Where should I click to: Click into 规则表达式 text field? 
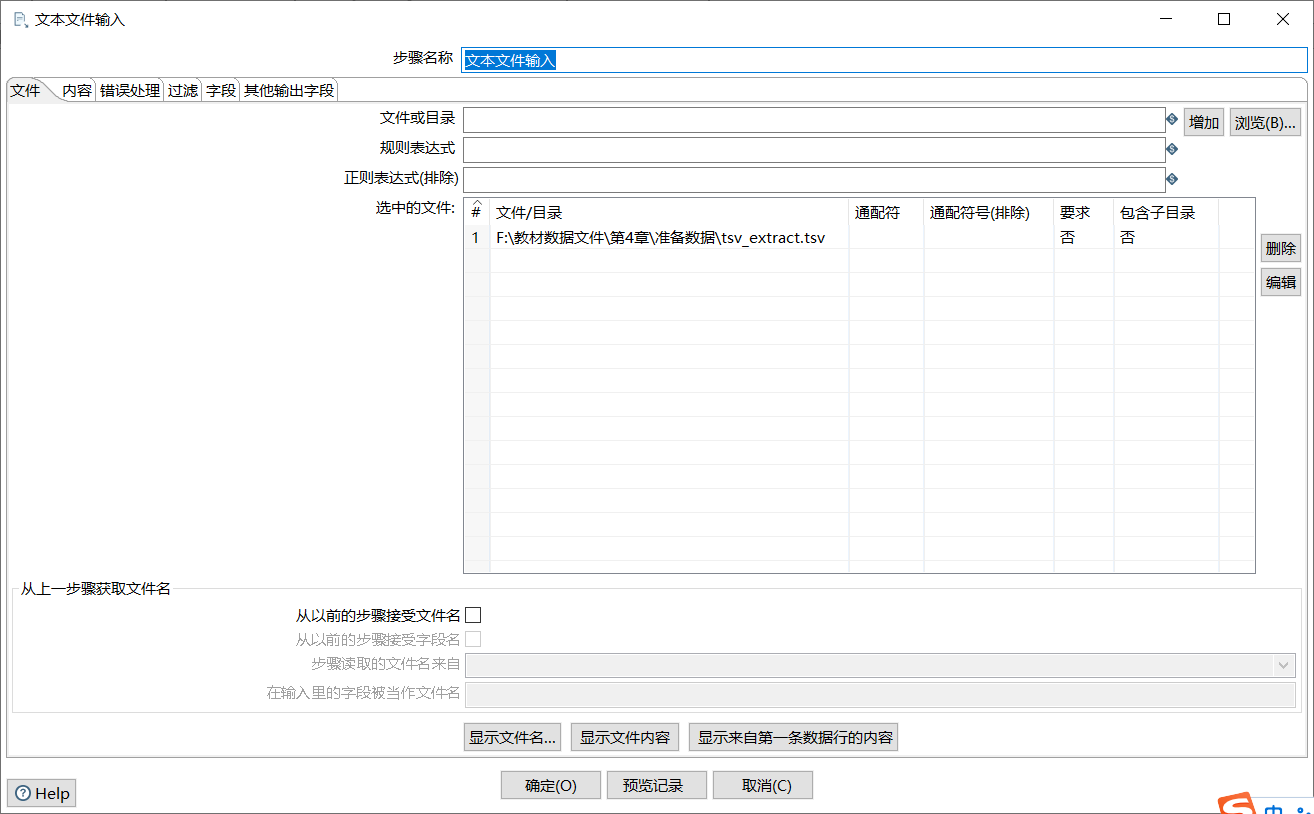click(x=814, y=150)
